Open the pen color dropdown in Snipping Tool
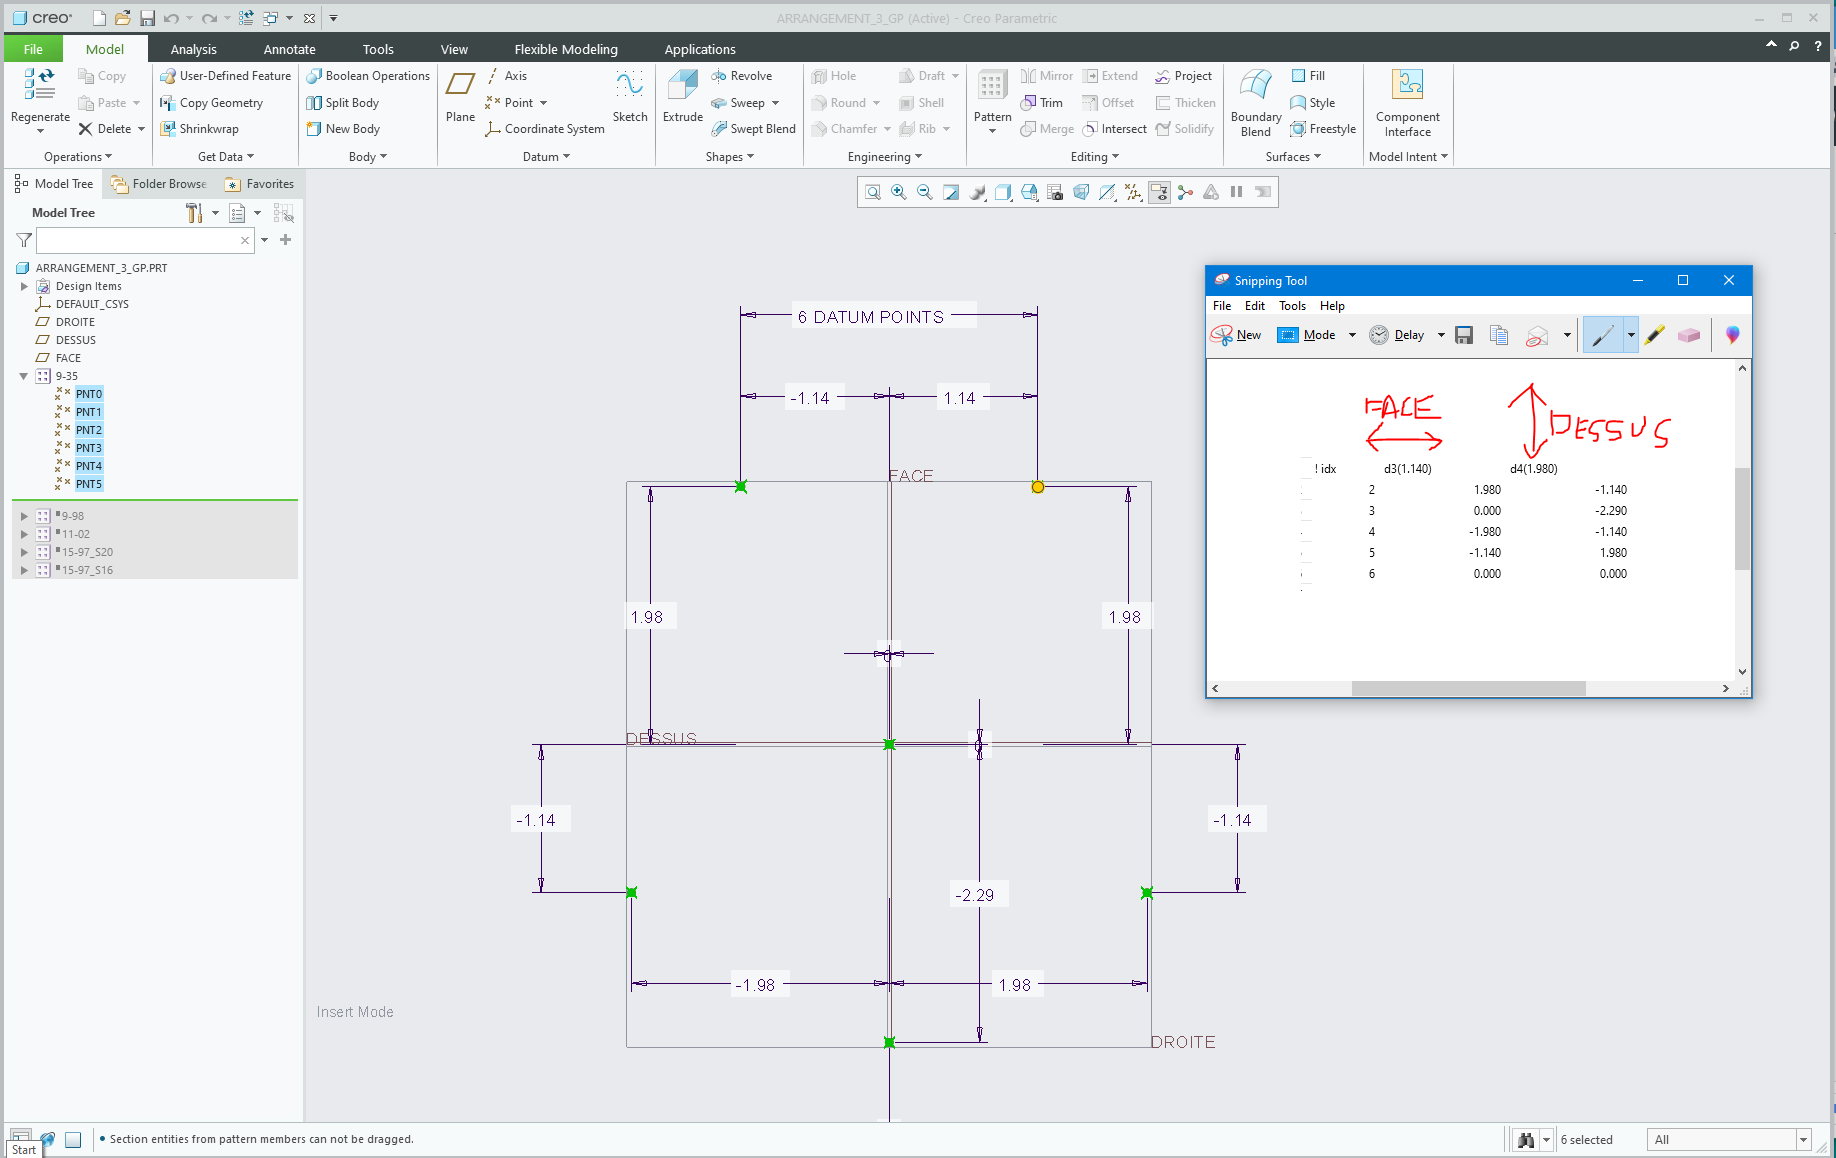This screenshot has width=1836, height=1158. [1629, 335]
